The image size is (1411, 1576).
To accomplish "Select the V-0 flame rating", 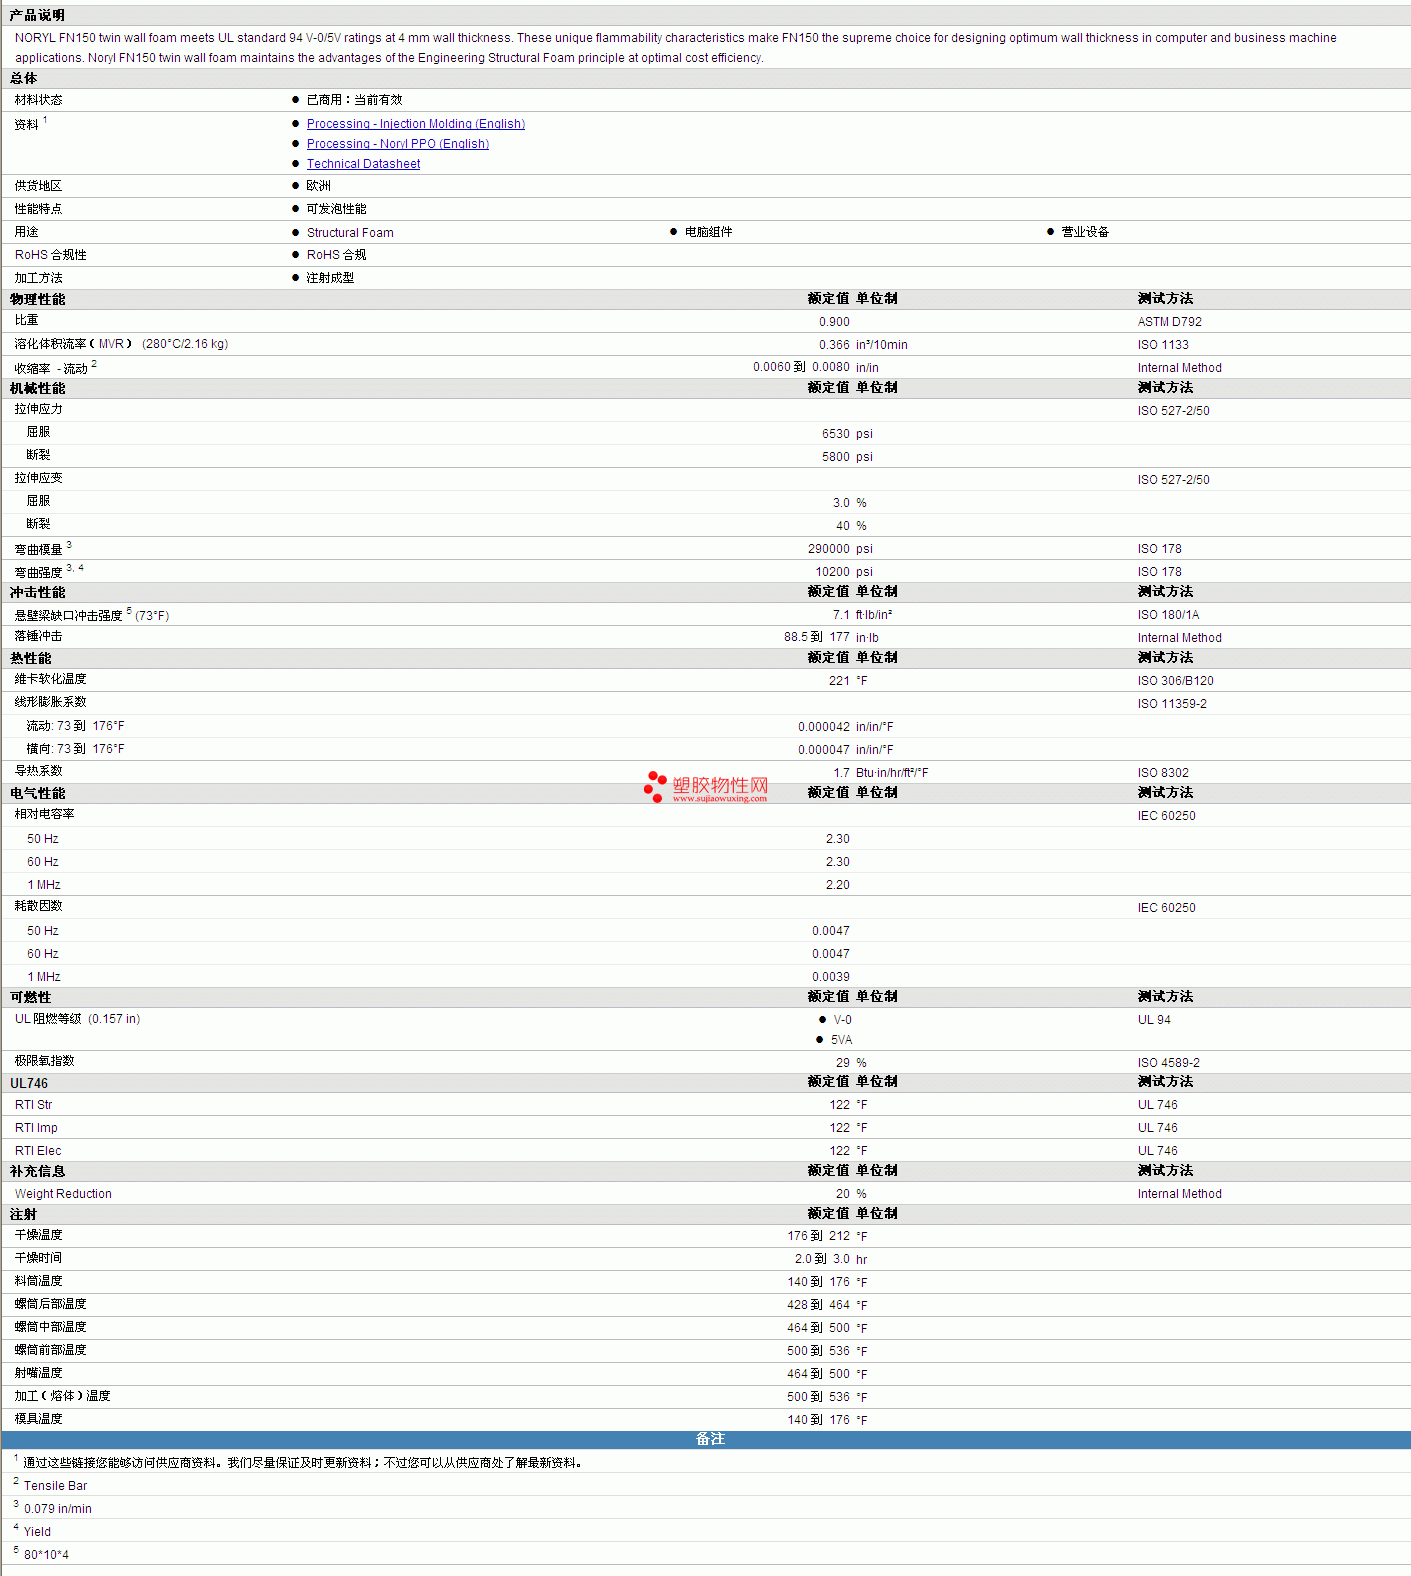I will pos(843,1020).
